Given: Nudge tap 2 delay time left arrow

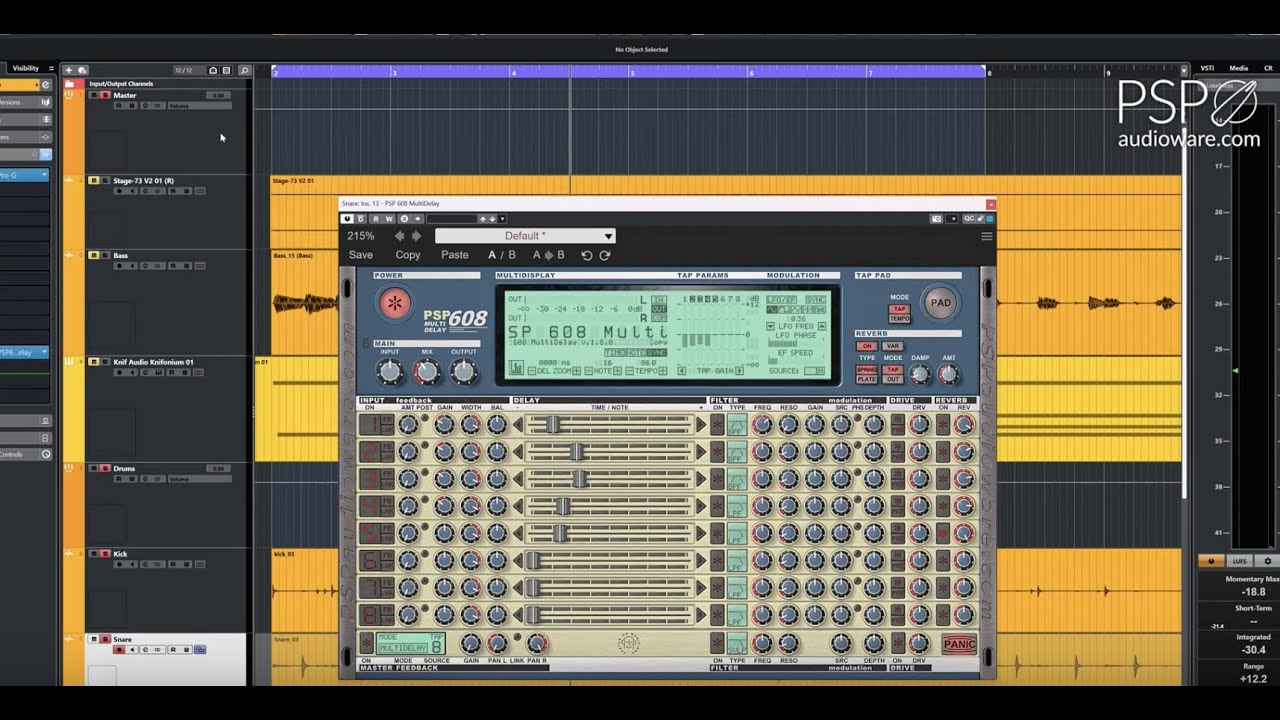Looking at the screenshot, I should coord(518,452).
